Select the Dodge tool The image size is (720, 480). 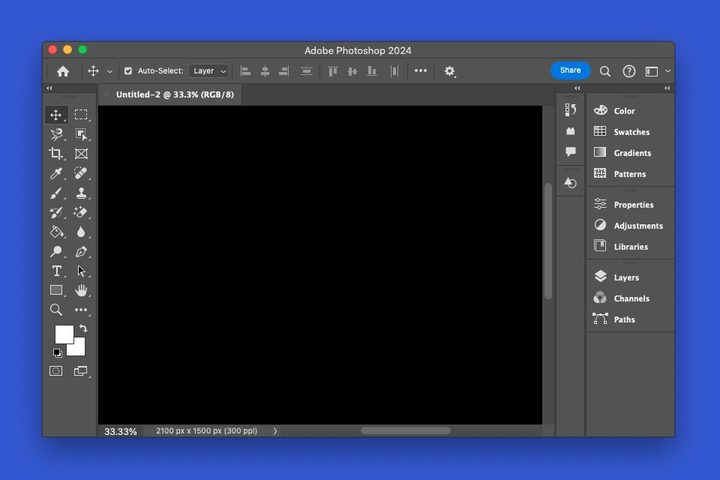pos(56,252)
